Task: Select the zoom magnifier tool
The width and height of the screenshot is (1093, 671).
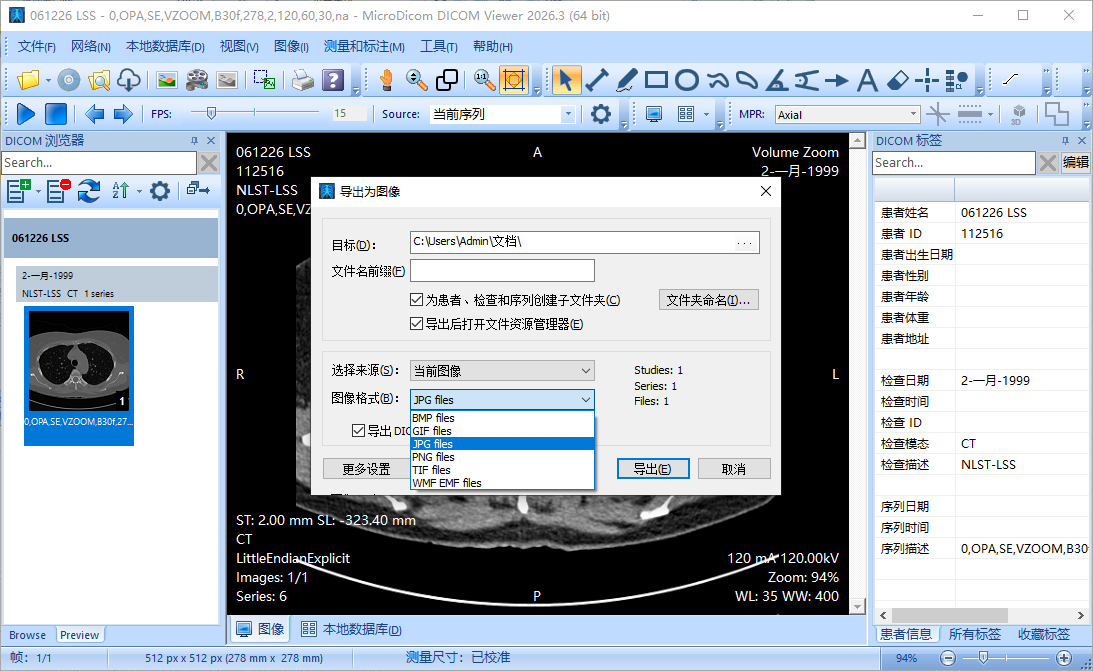Action: click(x=416, y=80)
